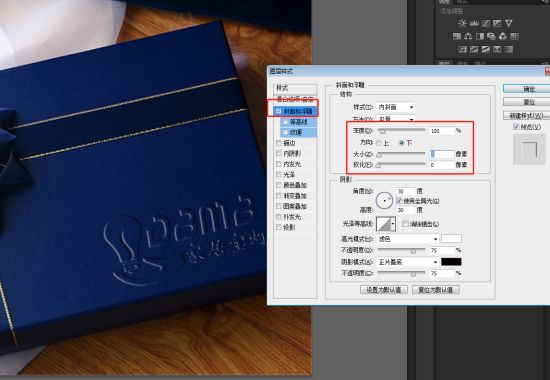550x380 pixels.
Task: Add a Posterize adjustment icon
Action: pos(474,49)
